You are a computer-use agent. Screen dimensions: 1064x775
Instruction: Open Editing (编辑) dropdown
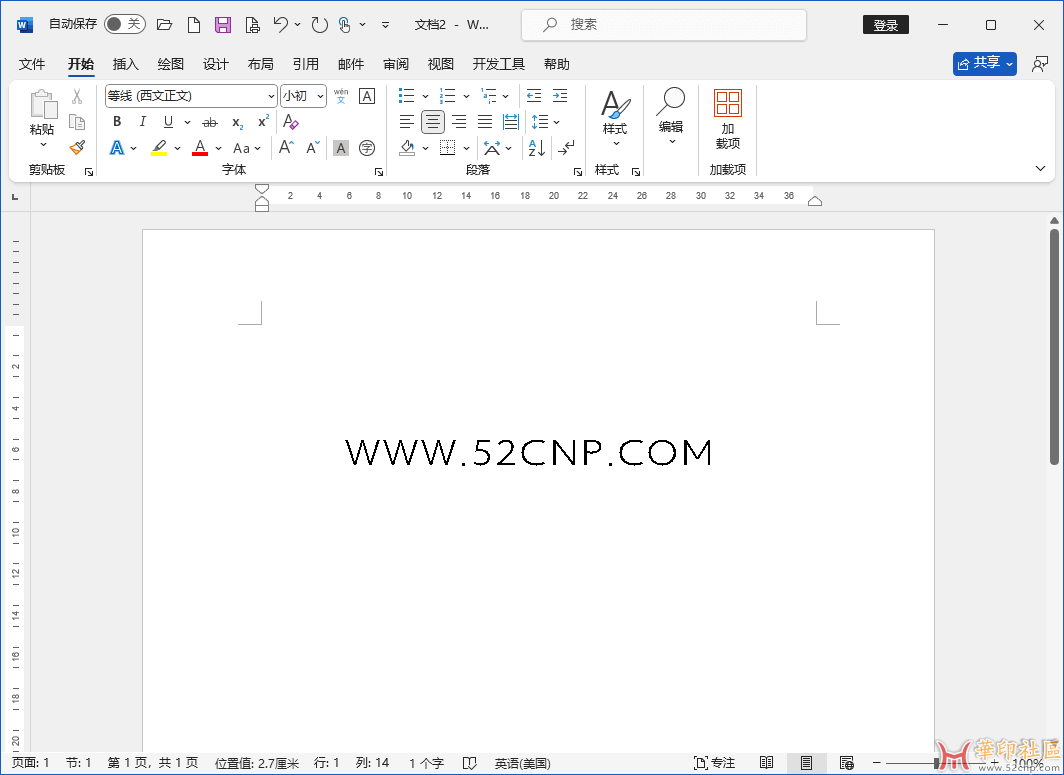tap(670, 117)
